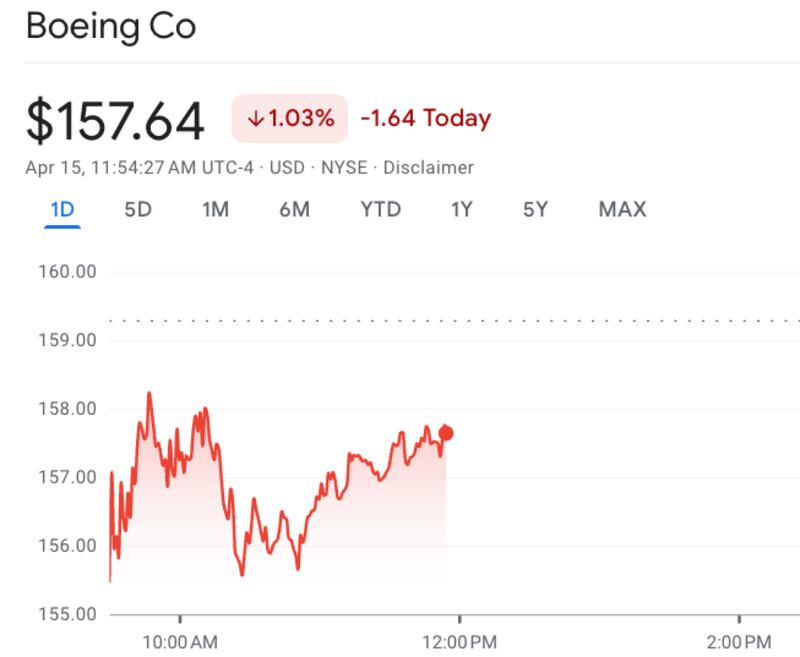Click the down arrow icon in badge
800x657 pixels.
coord(255,119)
